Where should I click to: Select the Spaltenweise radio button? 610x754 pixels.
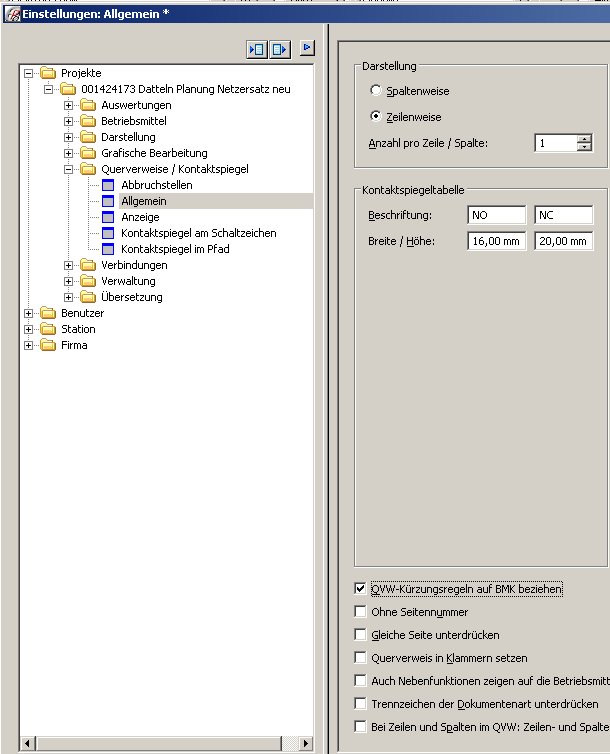[375, 90]
